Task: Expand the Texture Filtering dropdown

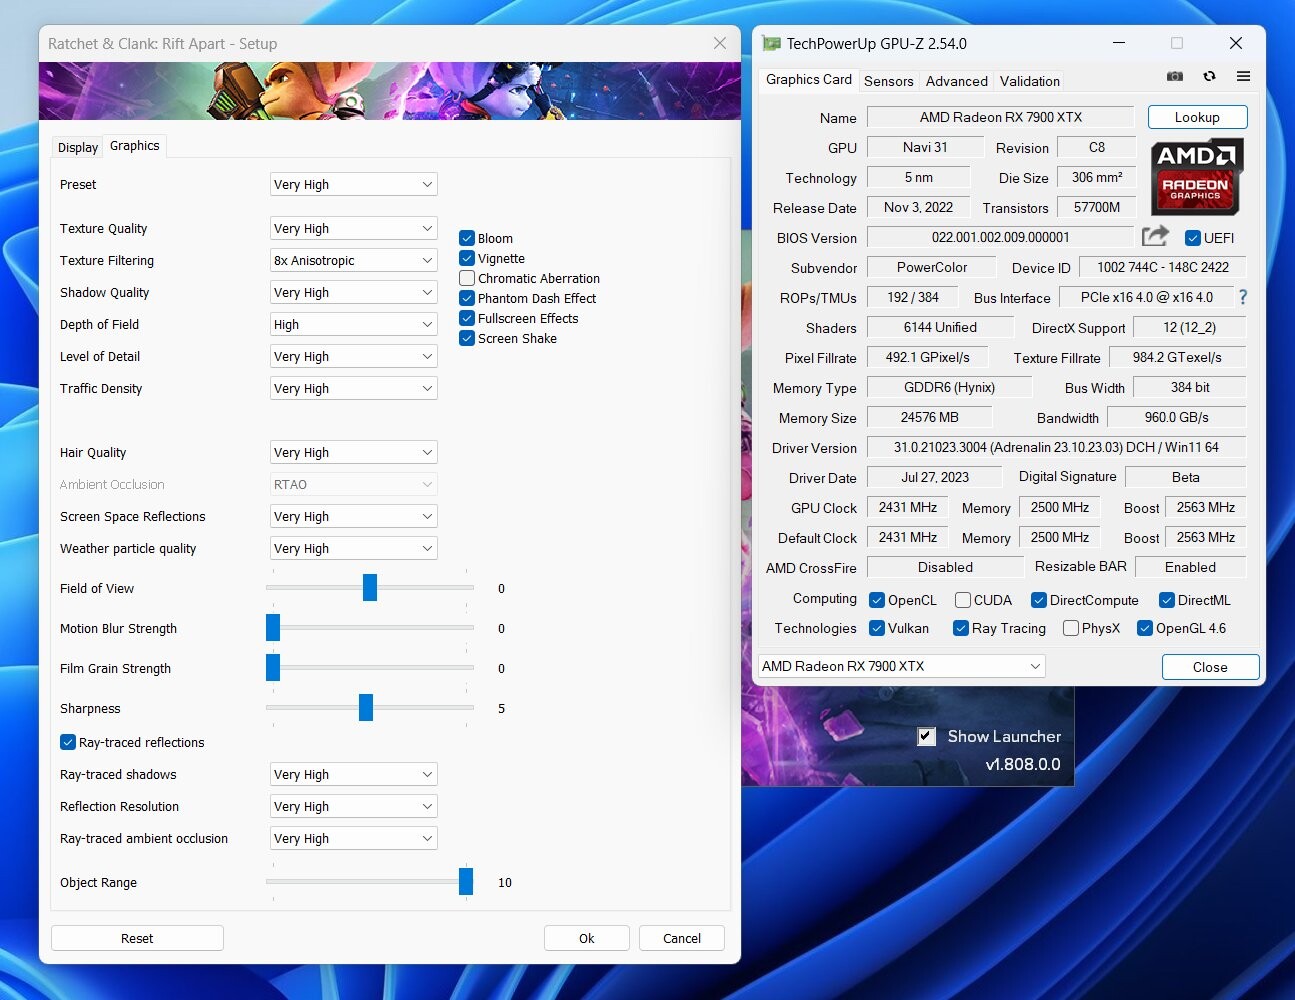Action: (x=354, y=260)
